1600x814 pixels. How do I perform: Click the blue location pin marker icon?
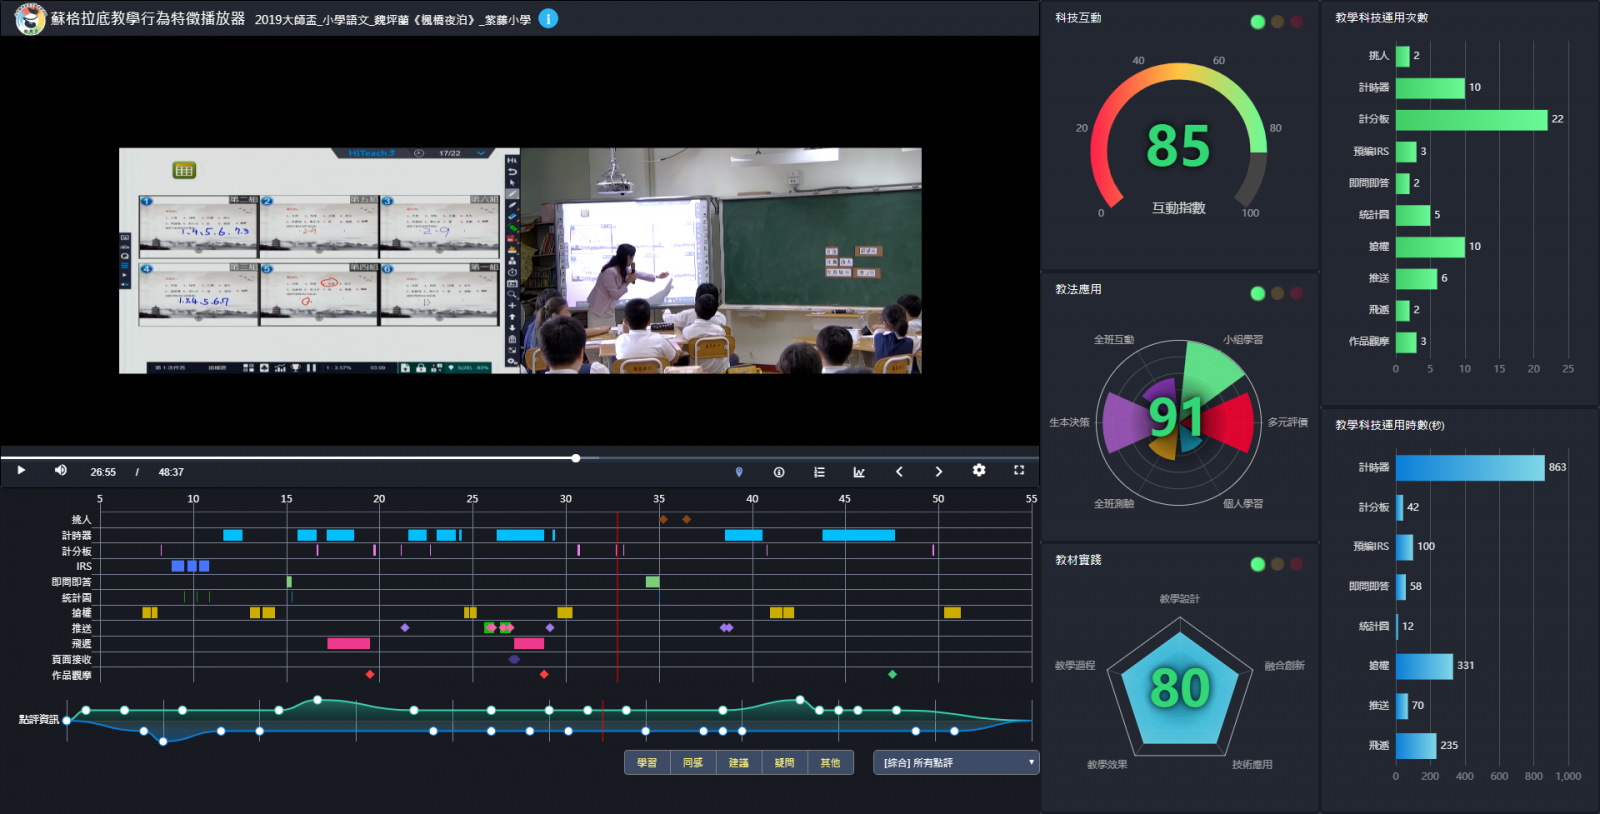pyautogui.click(x=739, y=472)
